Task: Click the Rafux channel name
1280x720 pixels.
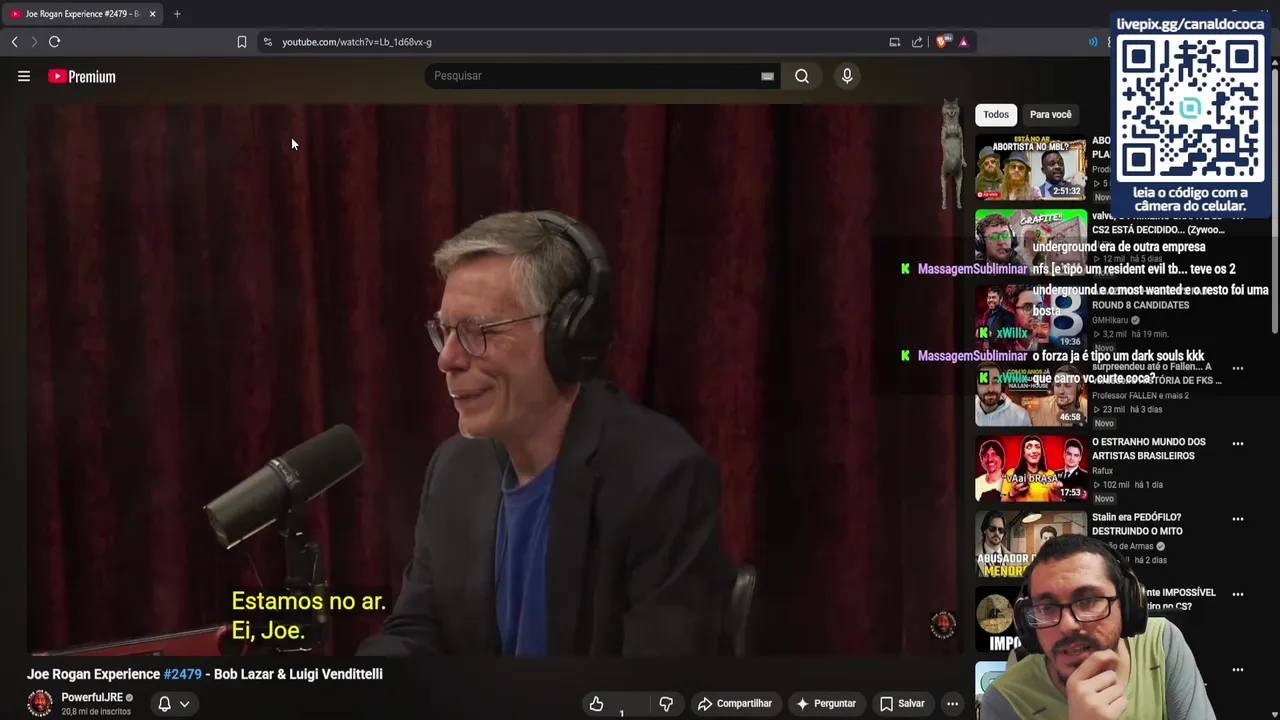Action: click(1102, 470)
